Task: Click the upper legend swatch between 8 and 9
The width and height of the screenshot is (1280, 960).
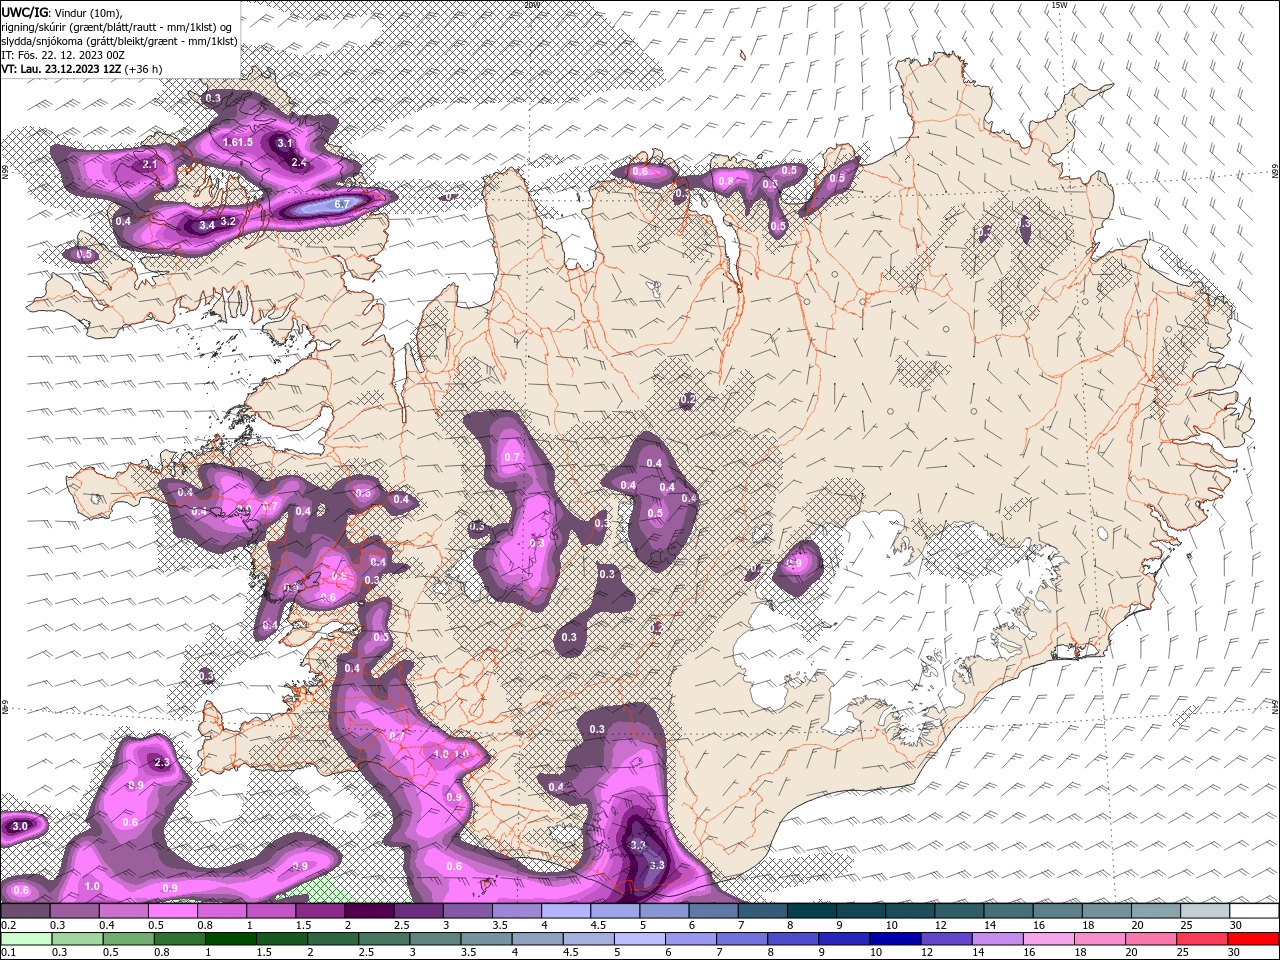Action: coord(812,910)
